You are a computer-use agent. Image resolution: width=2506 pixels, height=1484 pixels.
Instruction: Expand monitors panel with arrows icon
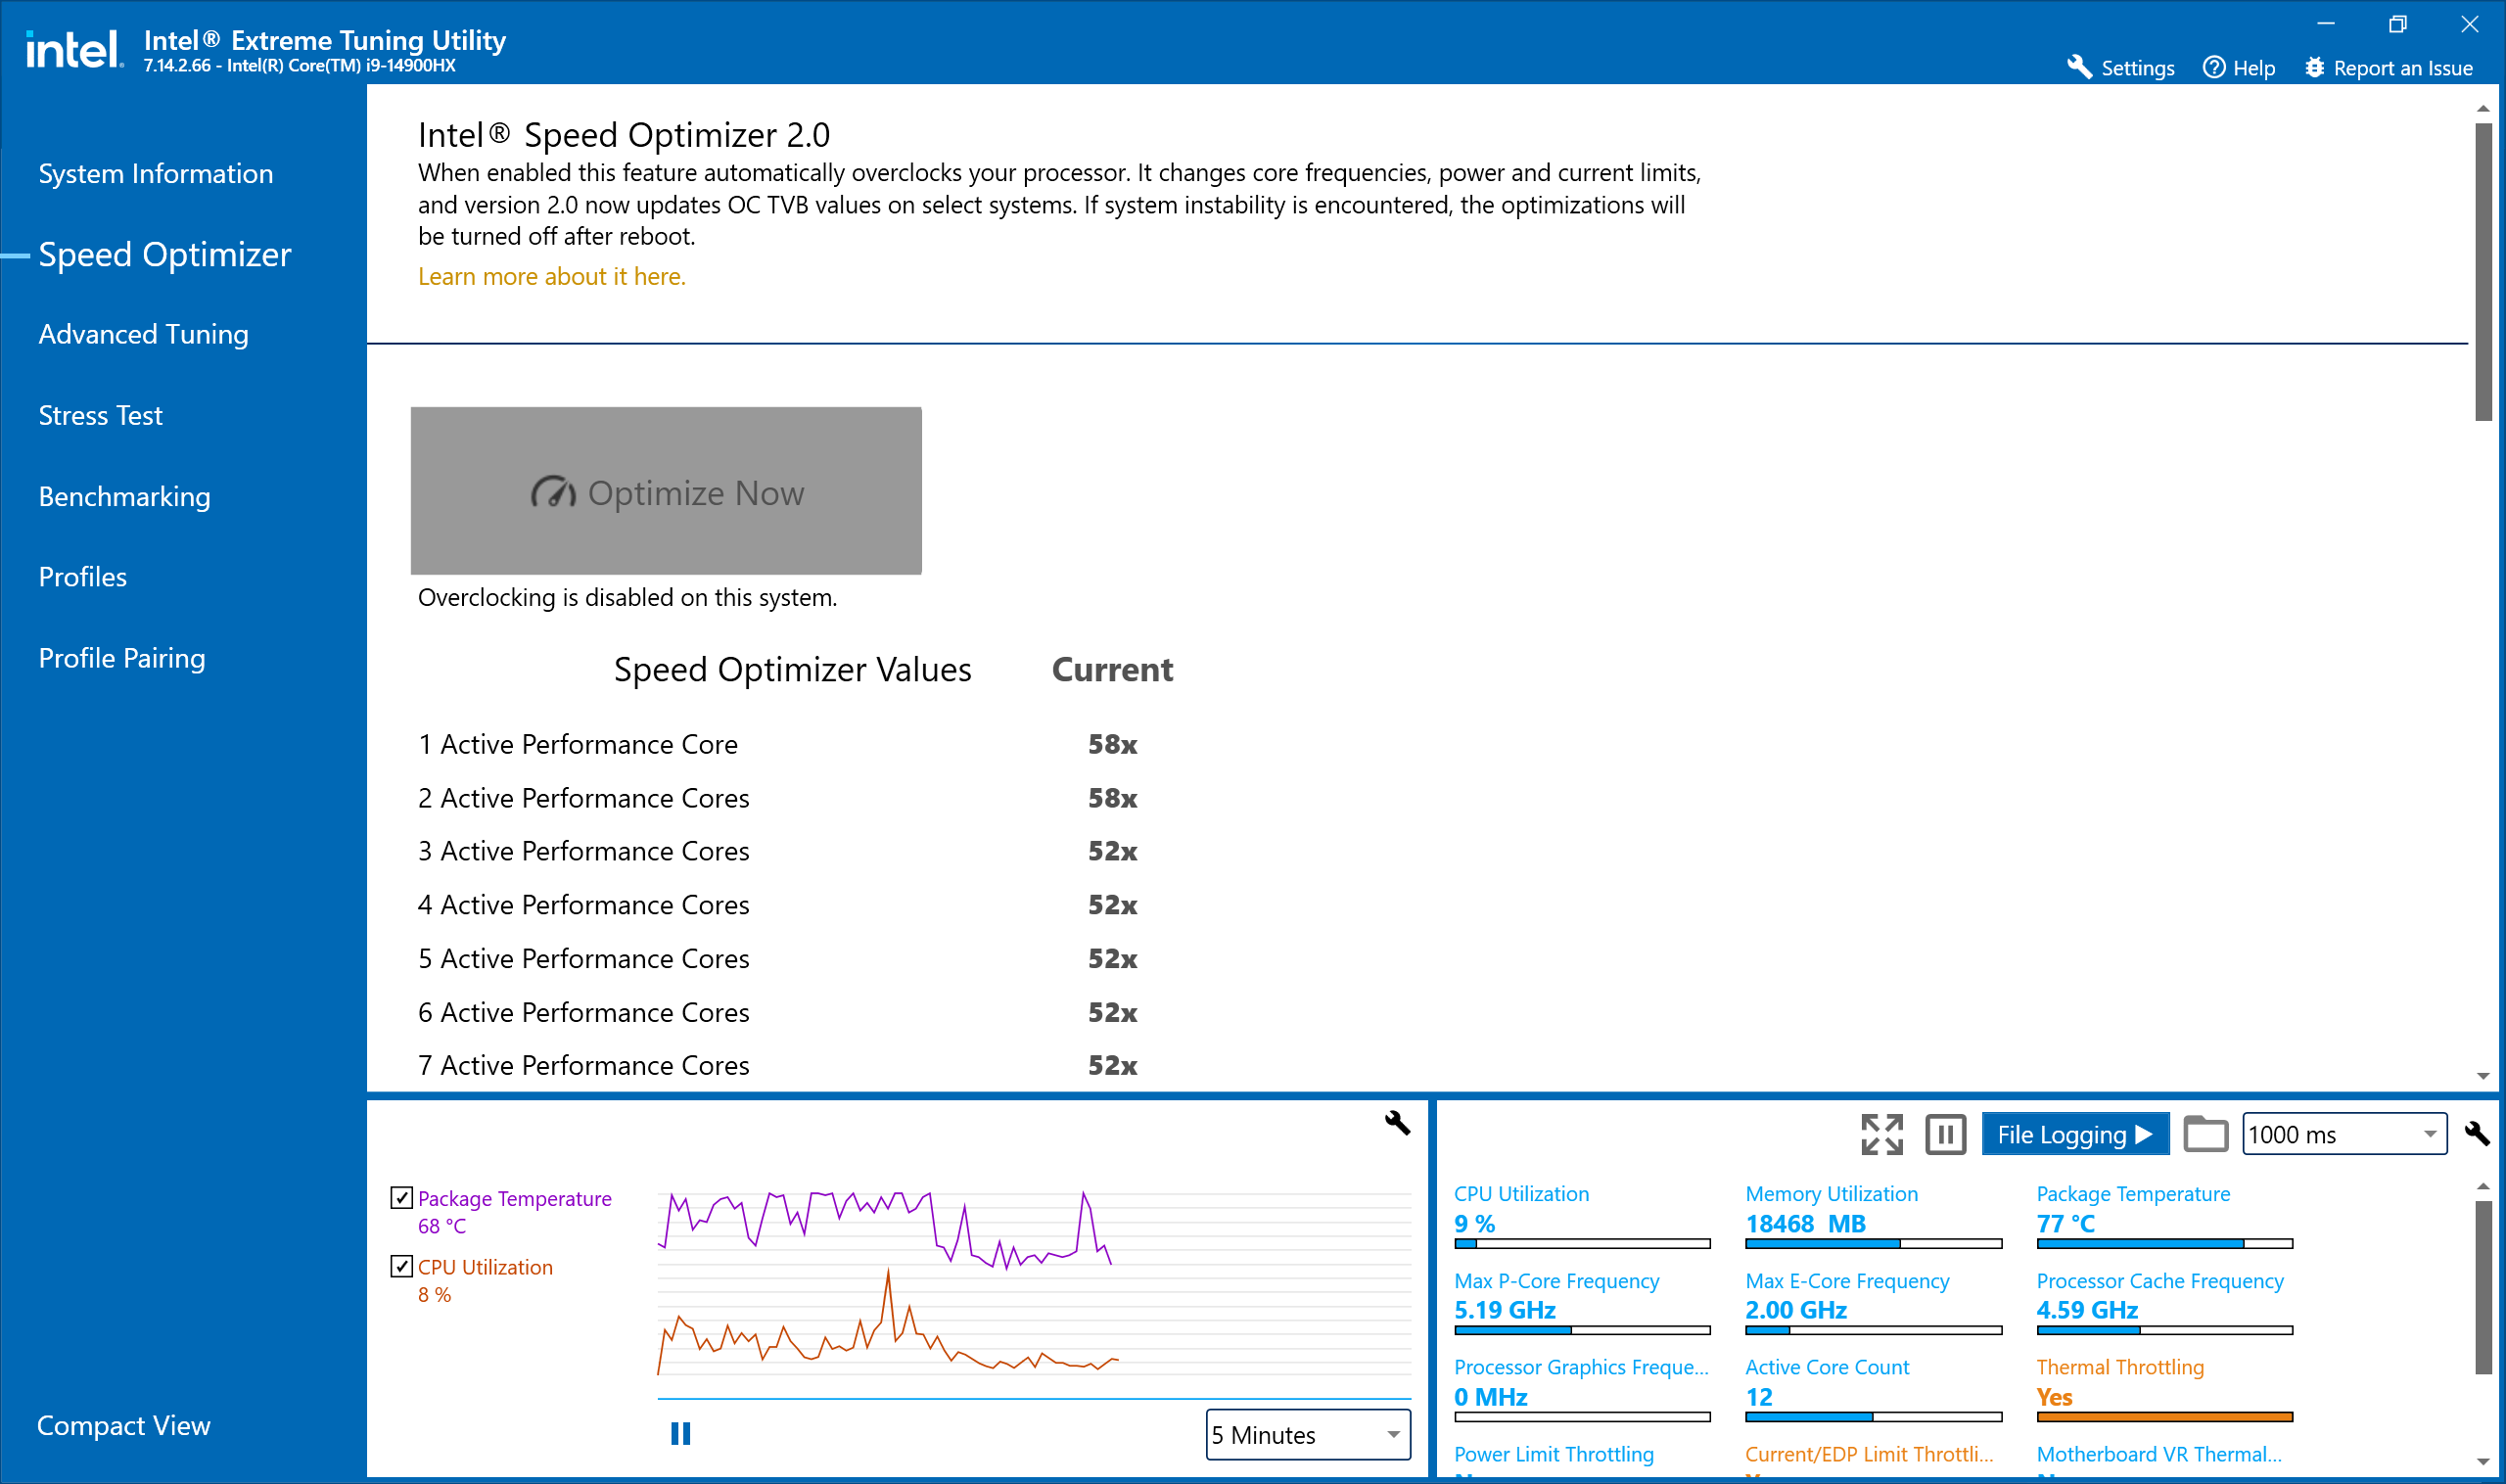click(1881, 1134)
